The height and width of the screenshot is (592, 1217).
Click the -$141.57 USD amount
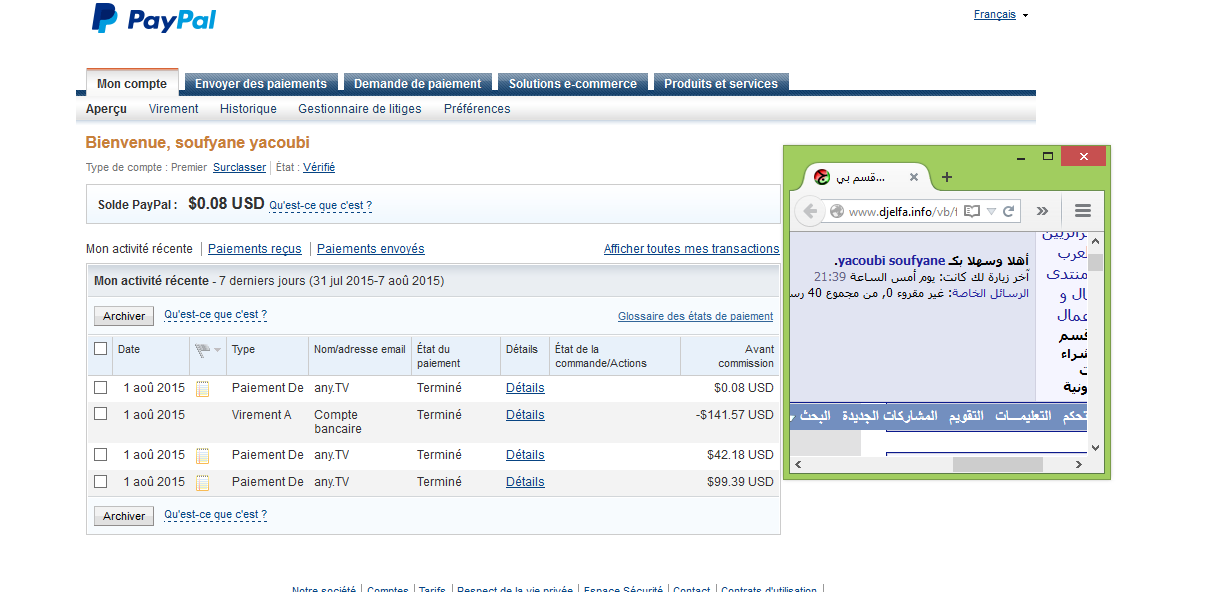[735, 415]
